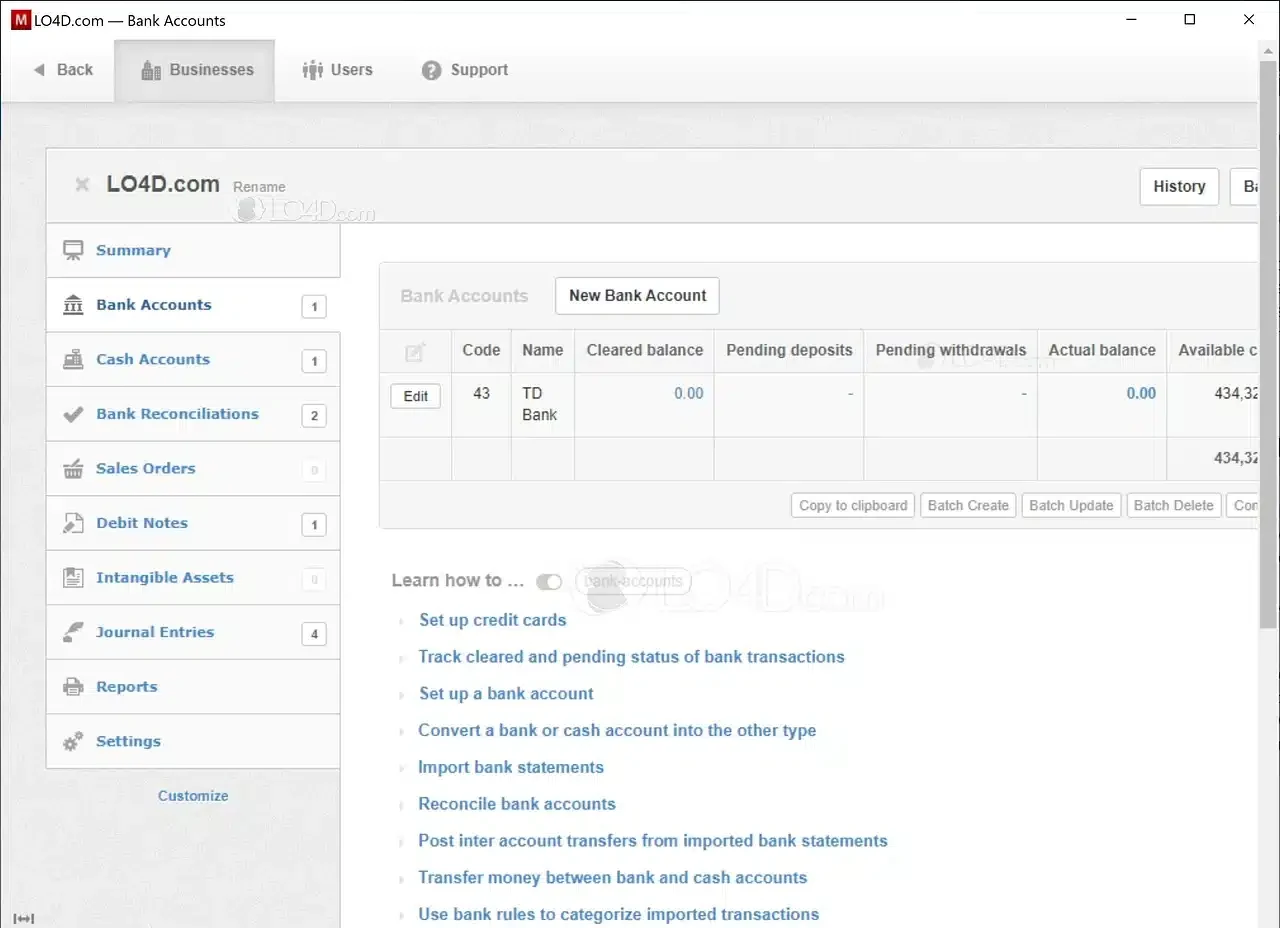Toggle the Learn how to switch

[x=549, y=581]
